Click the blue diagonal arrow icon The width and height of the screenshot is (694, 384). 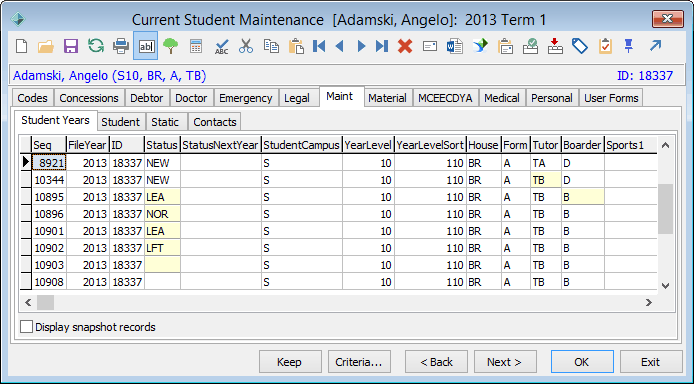point(655,45)
